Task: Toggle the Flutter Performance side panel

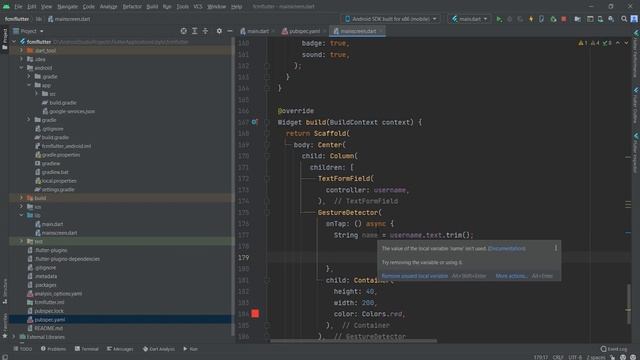Action: (x=636, y=53)
